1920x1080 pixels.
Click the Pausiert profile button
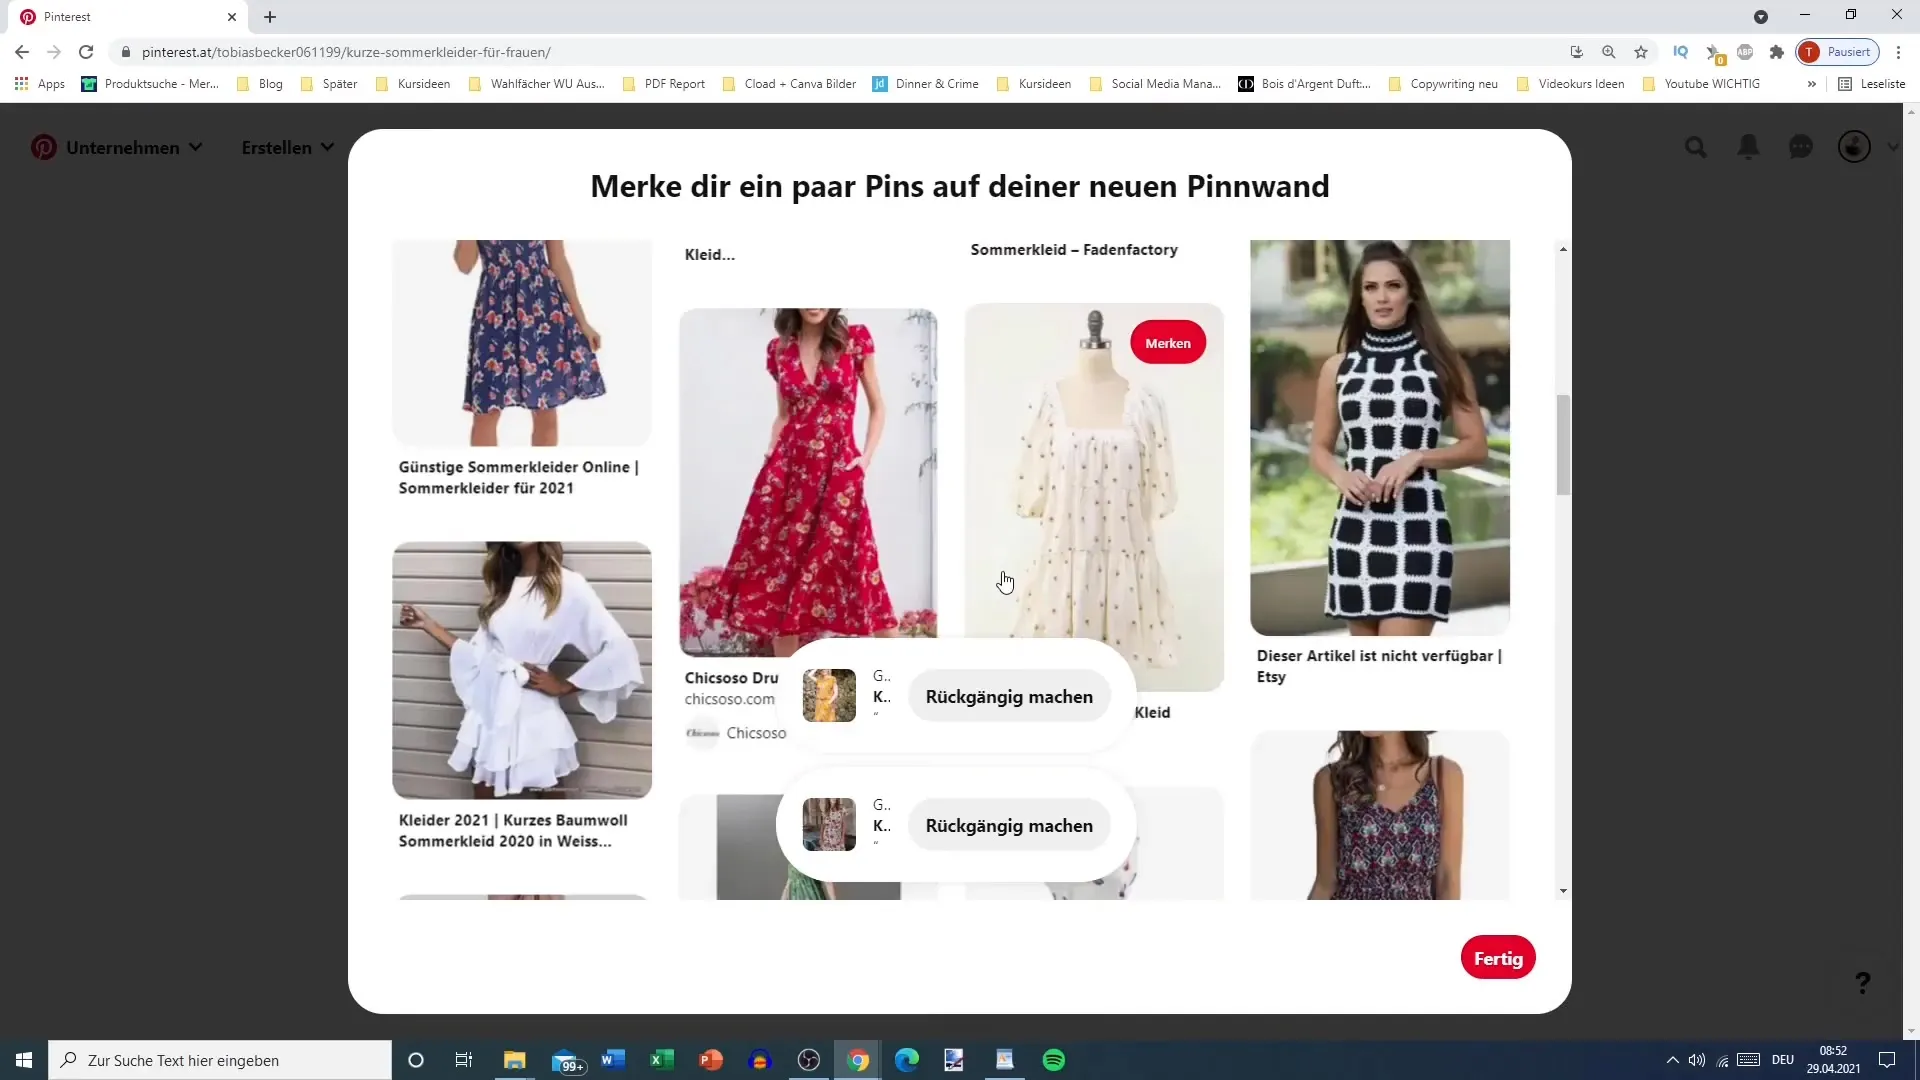click(x=1838, y=52)
